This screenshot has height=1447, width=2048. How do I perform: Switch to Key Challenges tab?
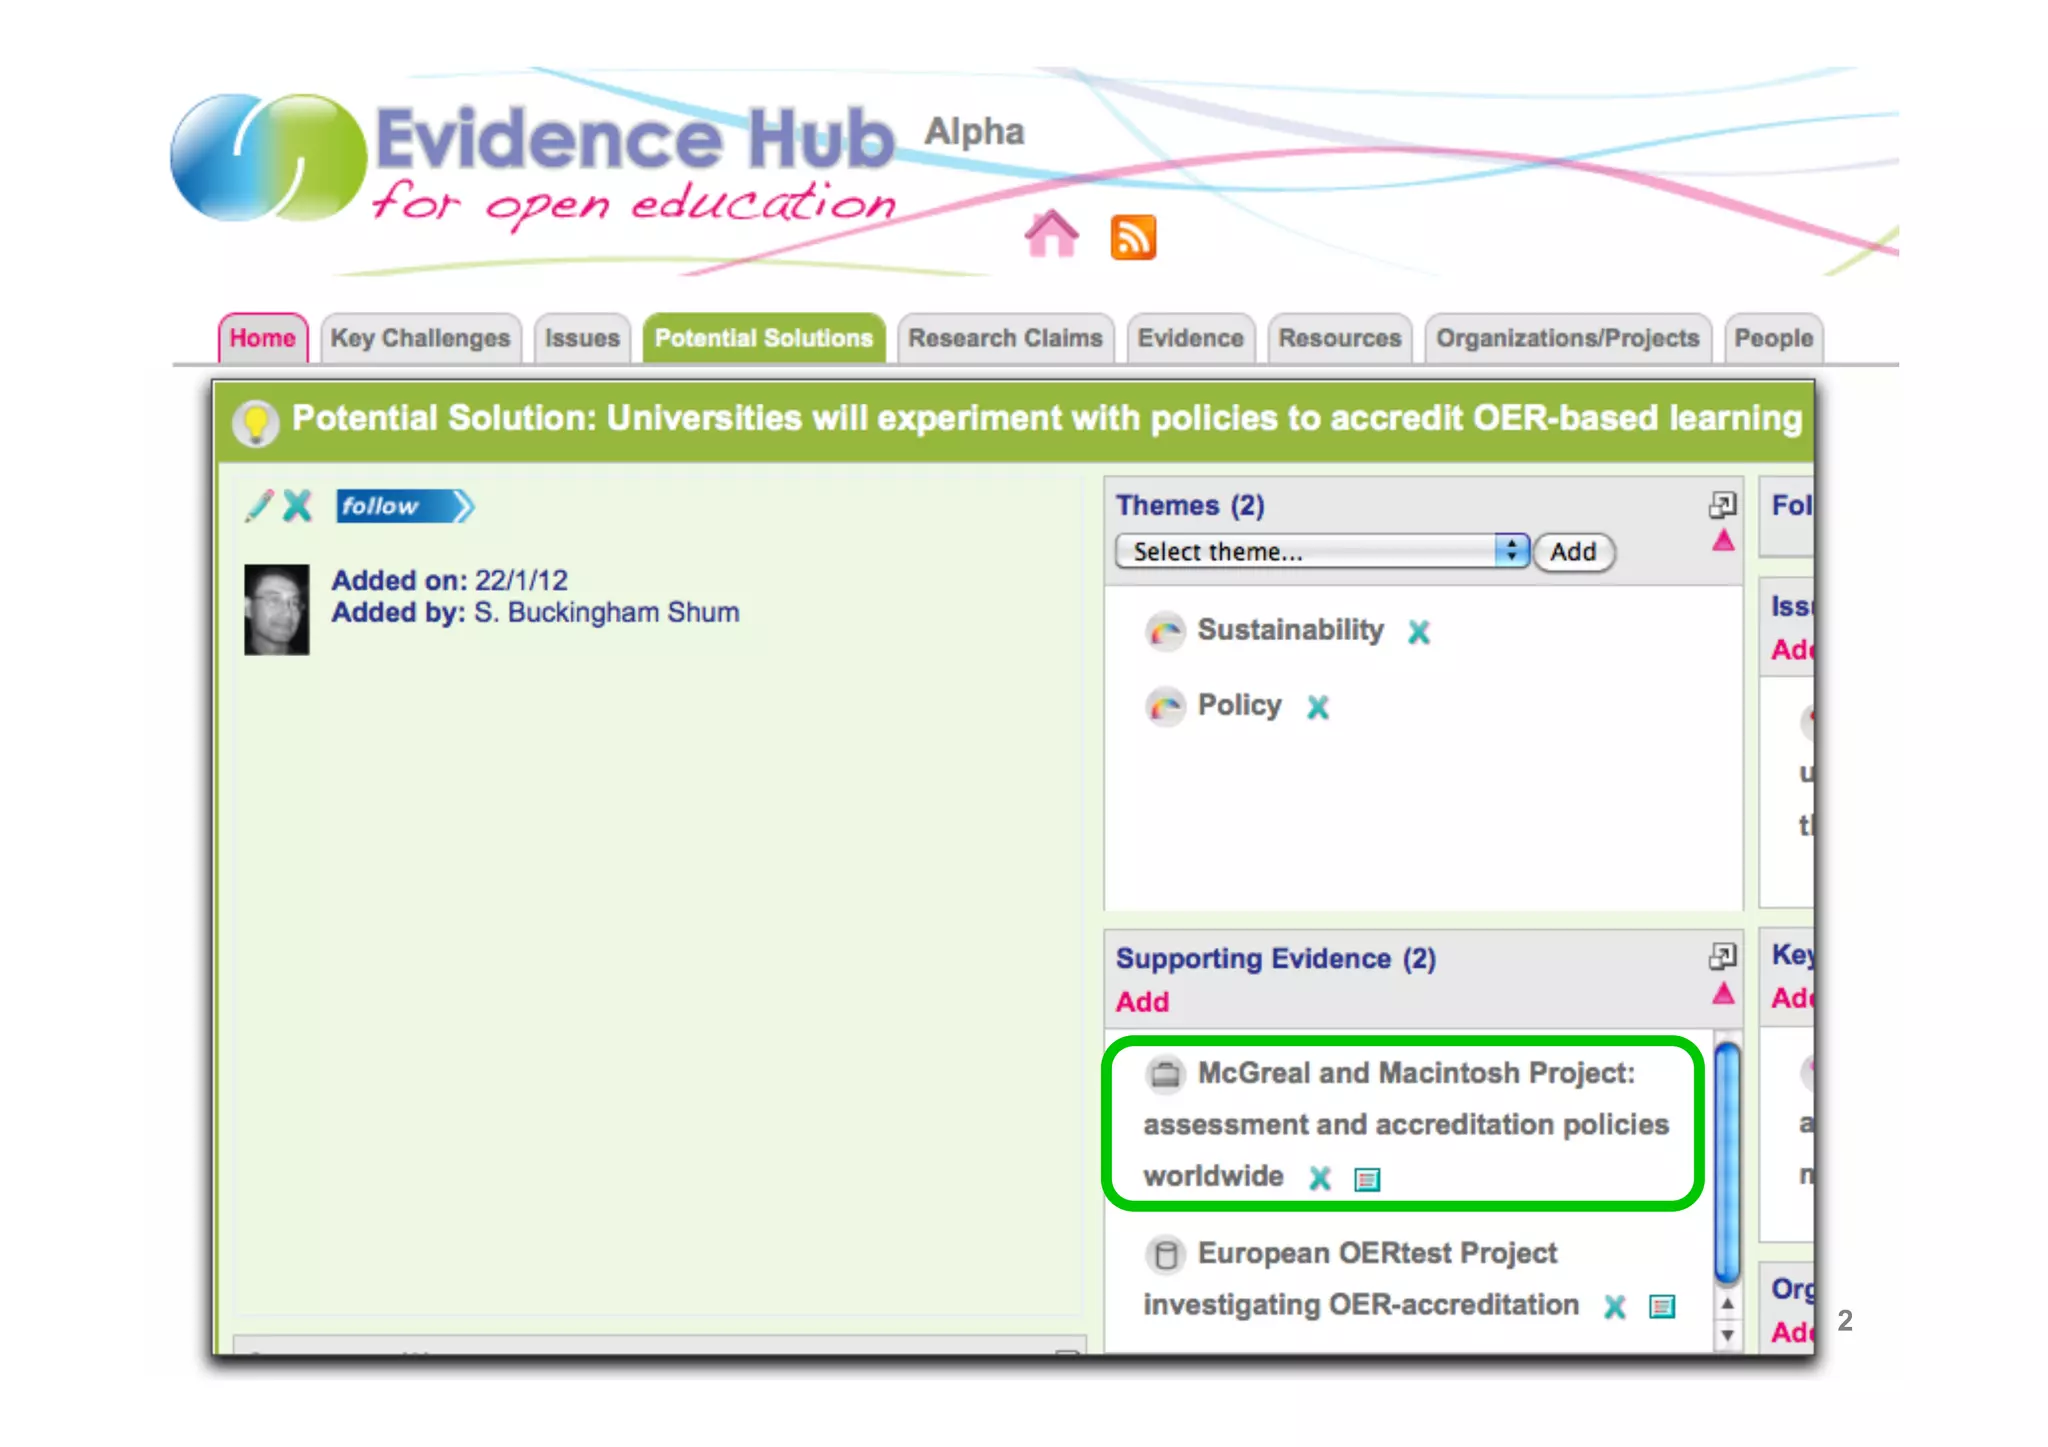tap(420, 339)
